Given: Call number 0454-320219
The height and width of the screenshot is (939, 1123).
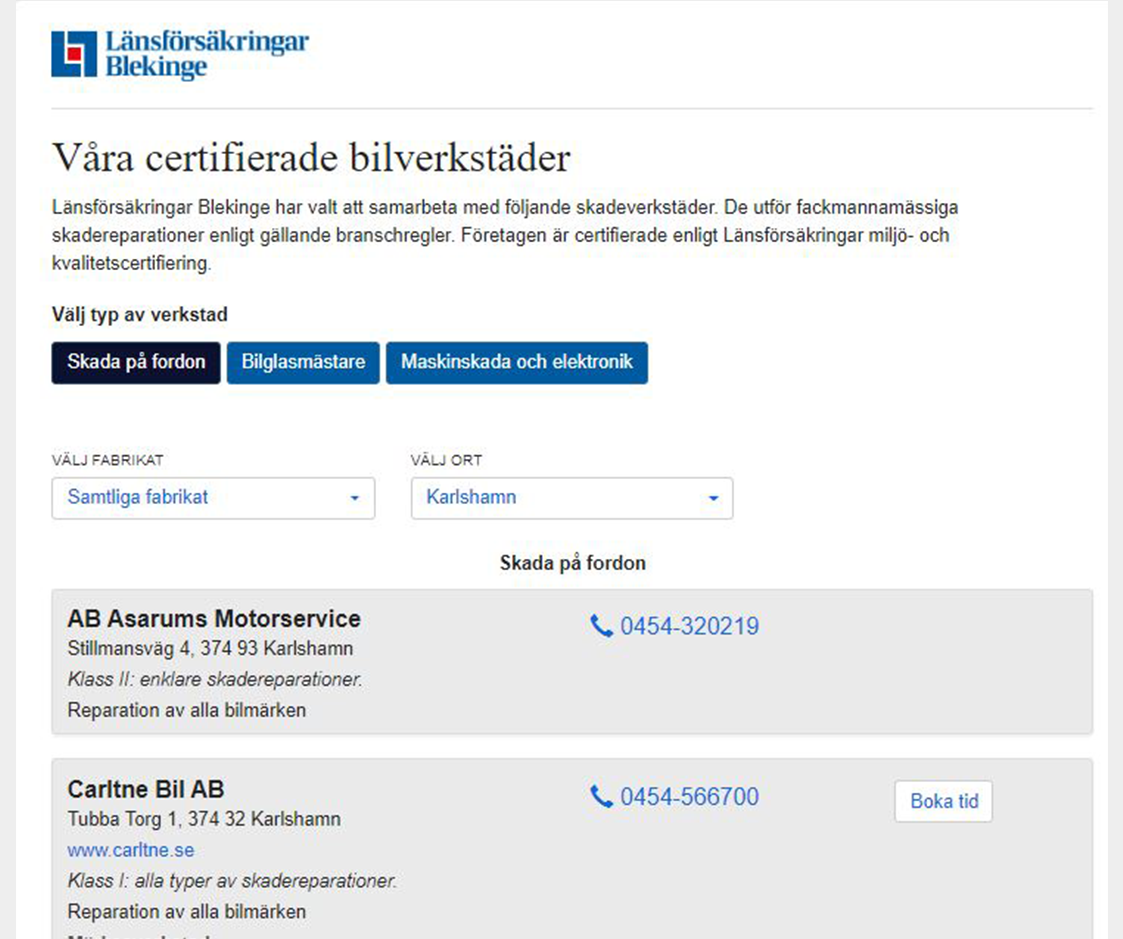Looking at the screenshot, I should point(689,626).
